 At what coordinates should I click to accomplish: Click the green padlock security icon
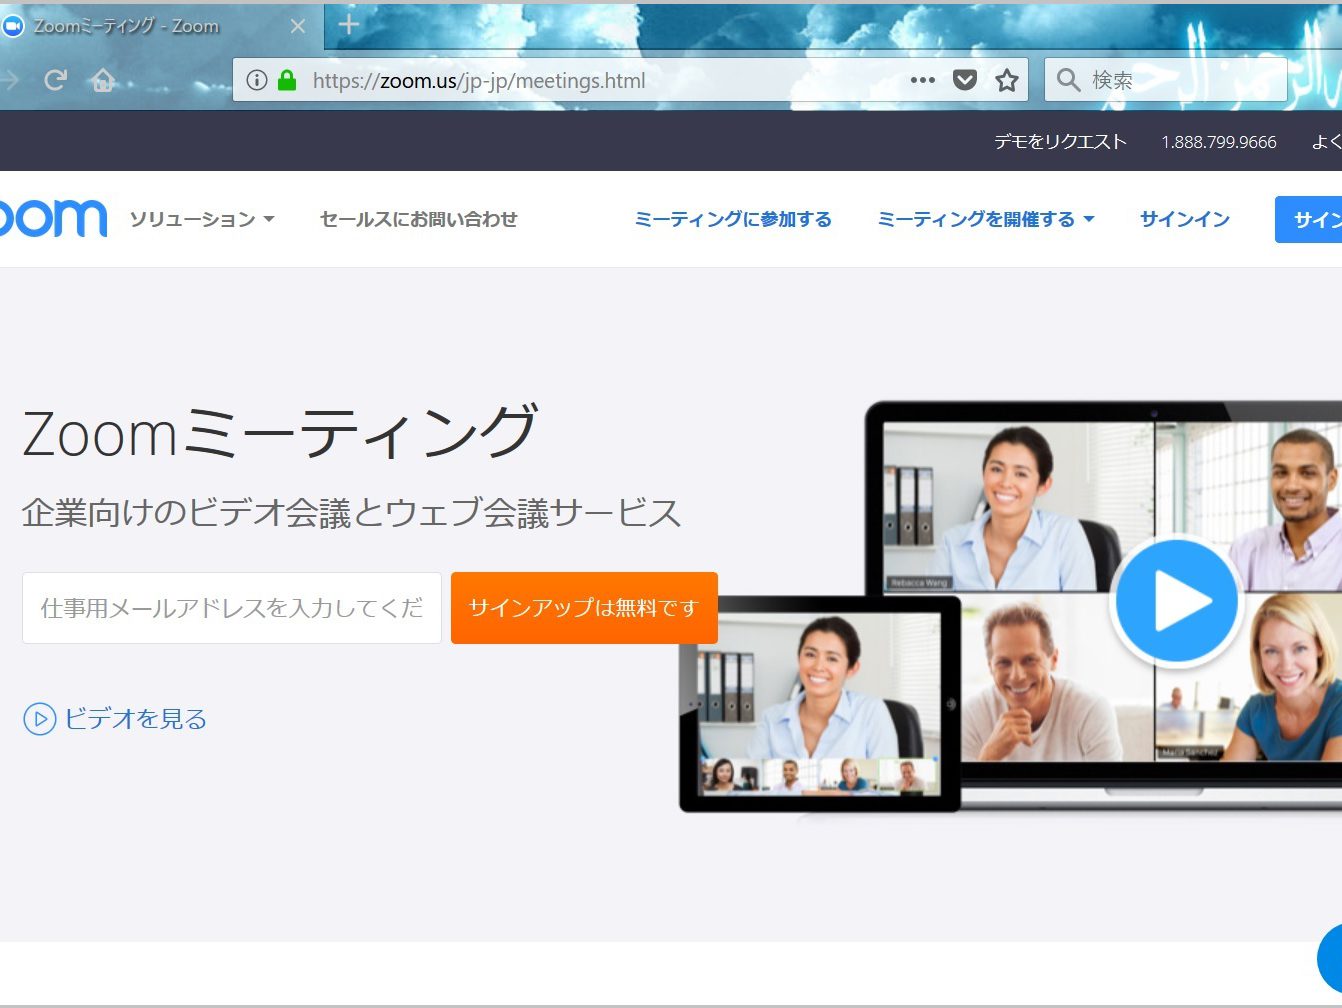click(287, 80)
